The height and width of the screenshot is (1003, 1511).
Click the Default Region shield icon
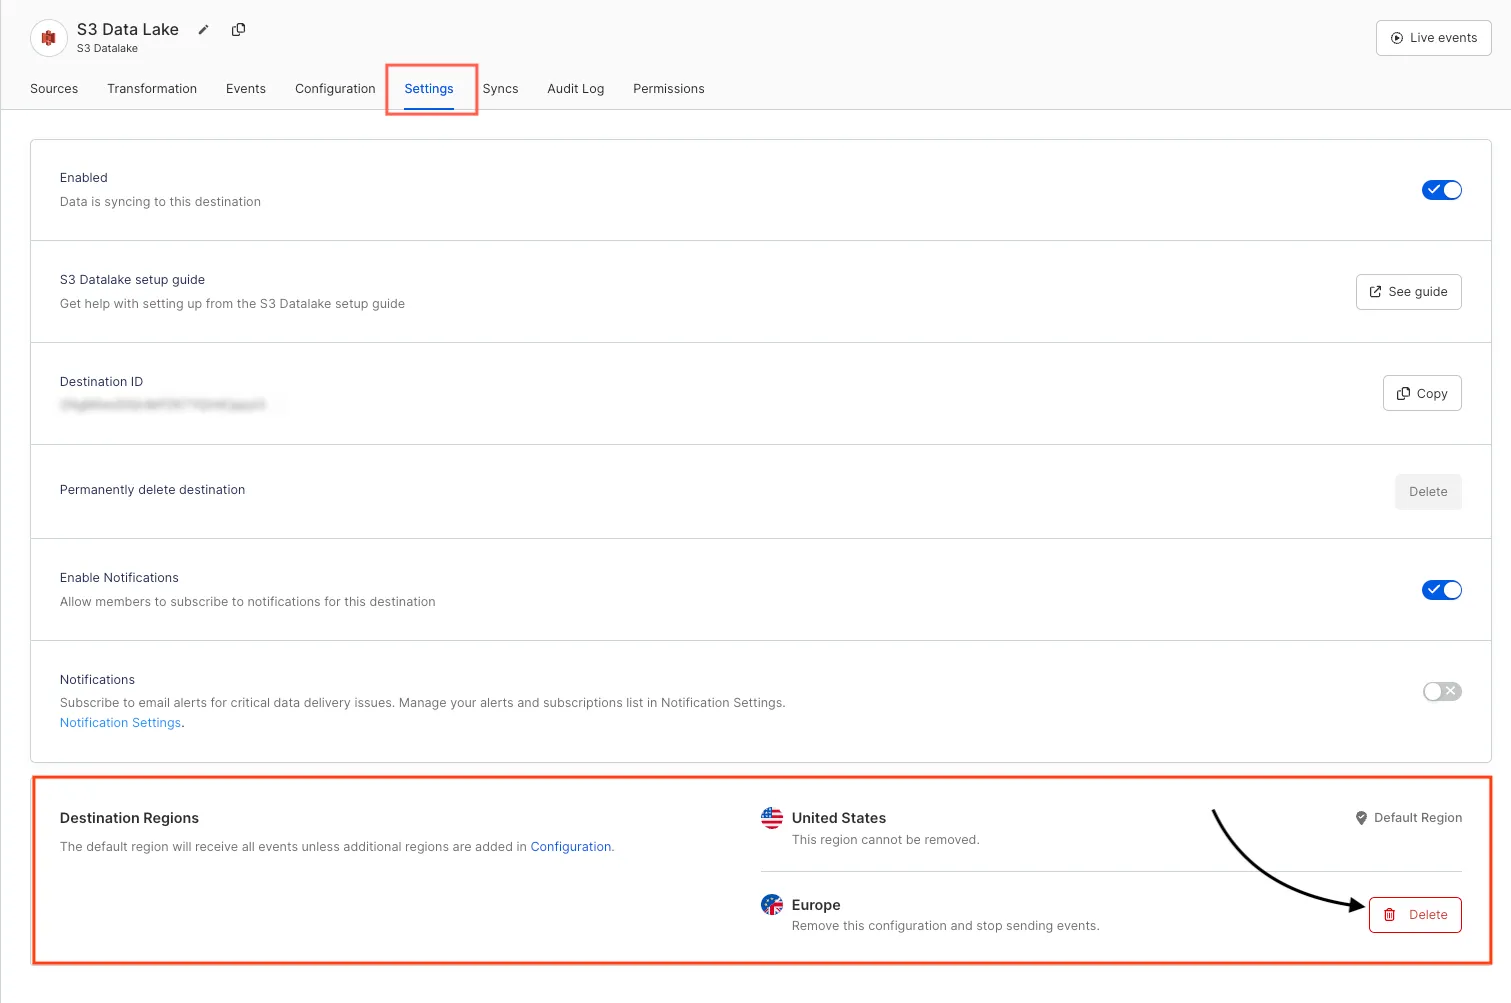pos(1361,818)
